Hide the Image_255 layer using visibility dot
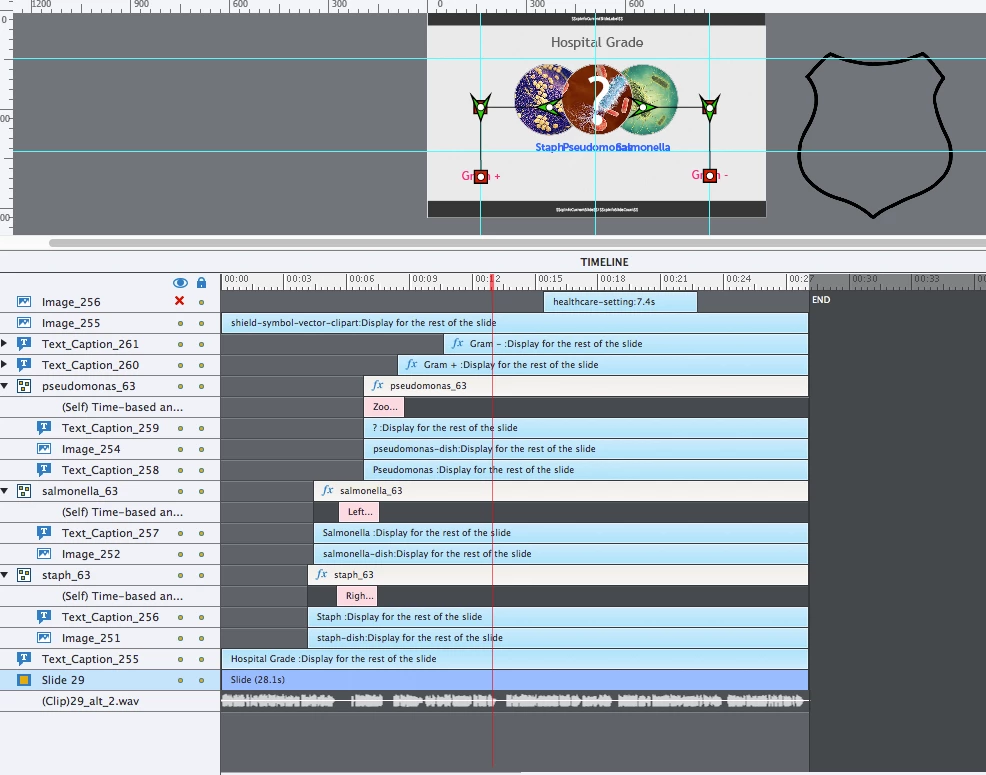The width and height of the screenshot is (986, 775). tap(180, 323)
